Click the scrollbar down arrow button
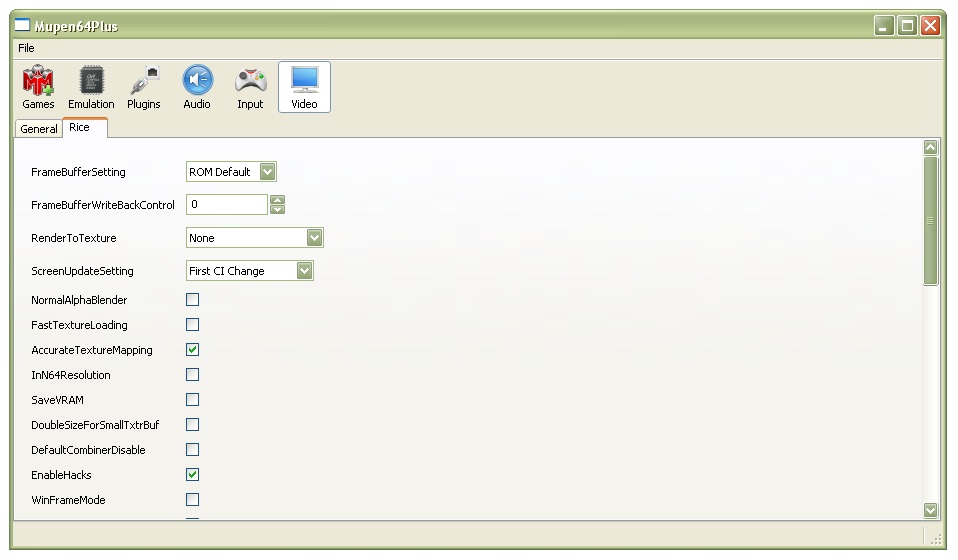Image resolution: width=958 pixels, height=560 pixels. (x=931, y=510)
